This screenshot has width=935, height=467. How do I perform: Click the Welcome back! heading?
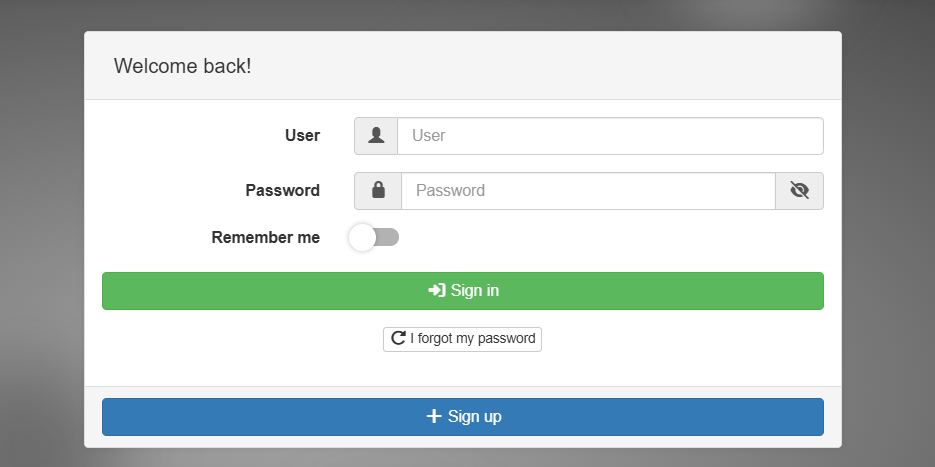point(183,66)
